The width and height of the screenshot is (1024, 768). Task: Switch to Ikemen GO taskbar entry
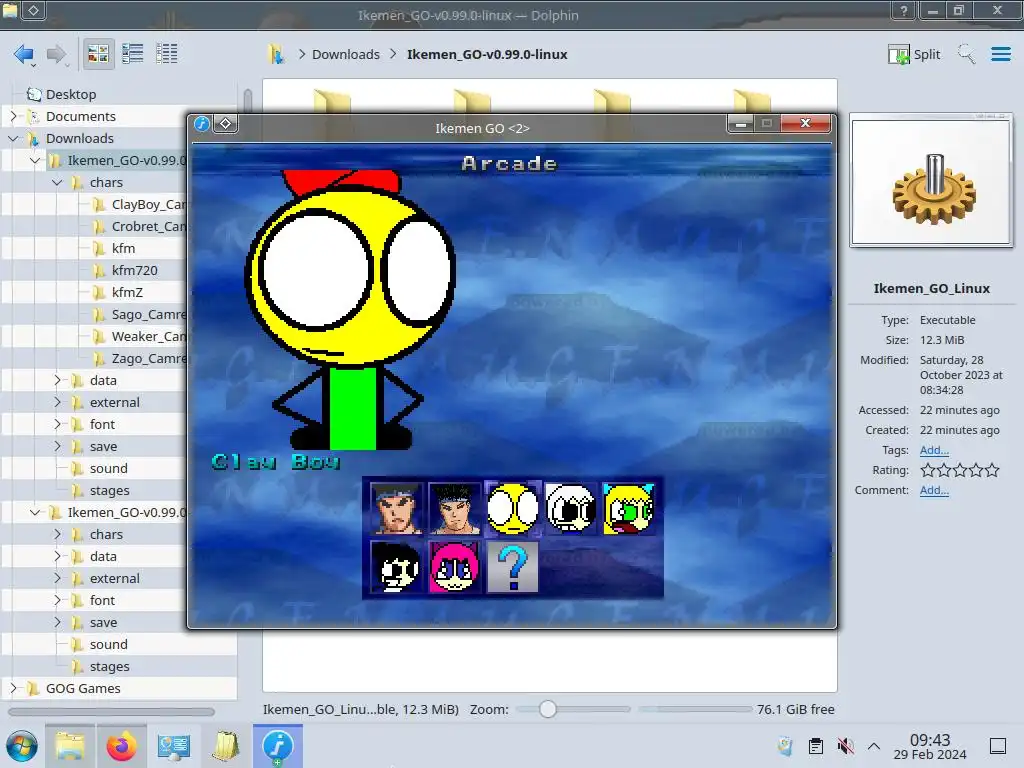(x=278, y=746)
